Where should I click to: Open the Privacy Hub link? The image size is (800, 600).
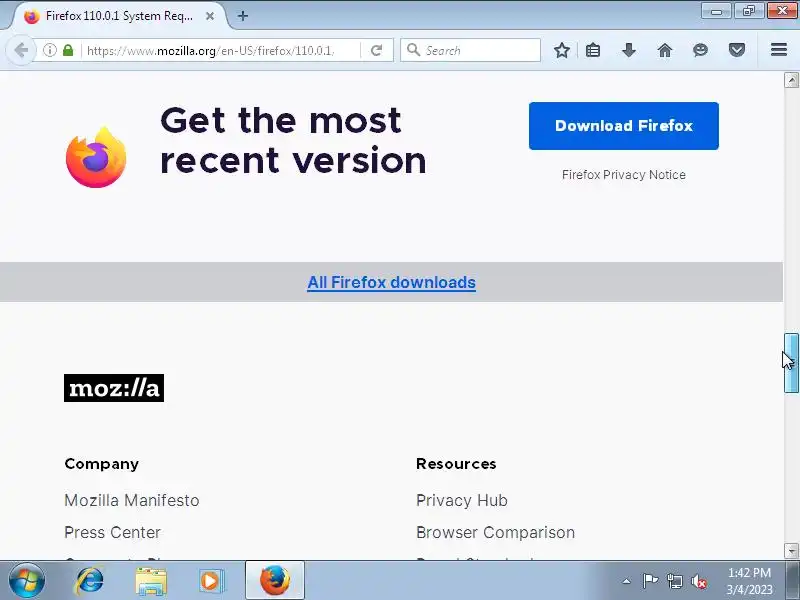pos(462,501)
